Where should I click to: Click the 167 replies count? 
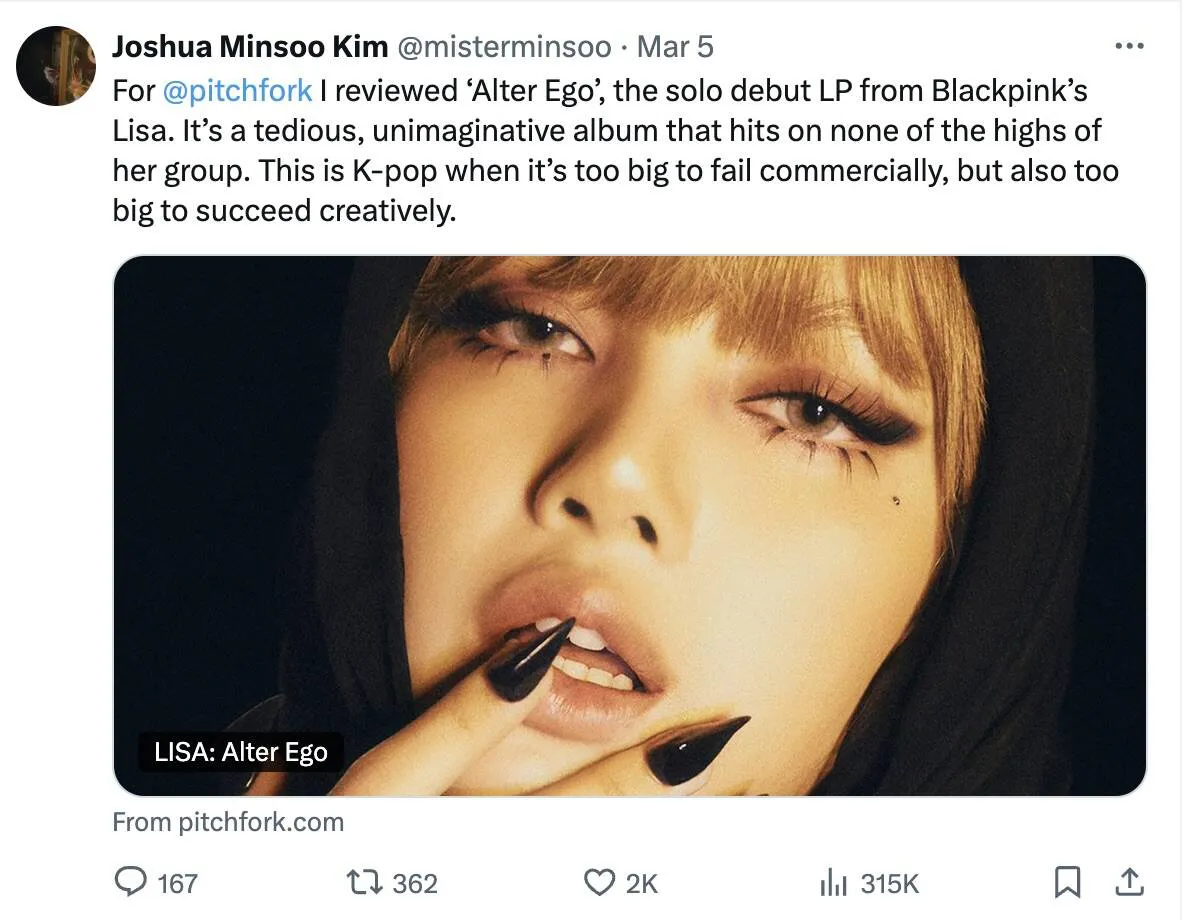177,883
